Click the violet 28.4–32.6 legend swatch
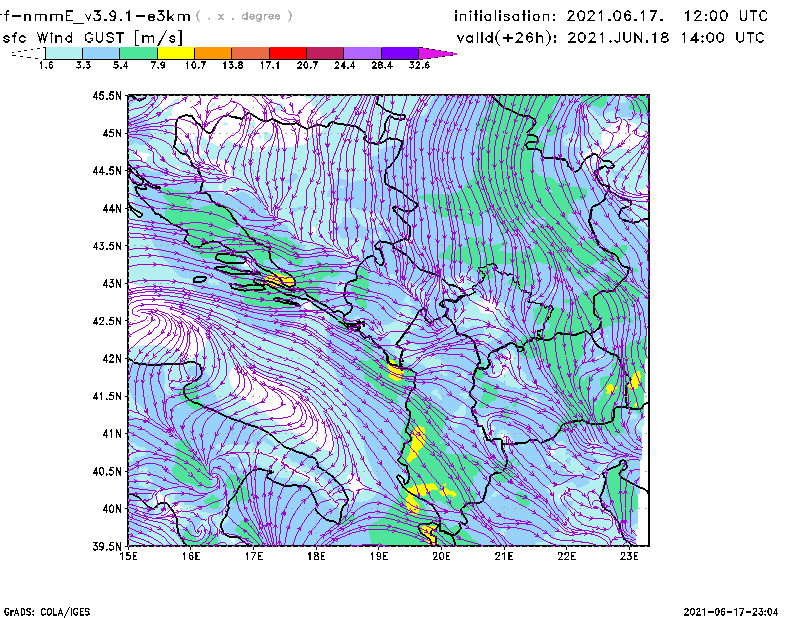Viewport: 800px width, 618px height. (399, 53)
